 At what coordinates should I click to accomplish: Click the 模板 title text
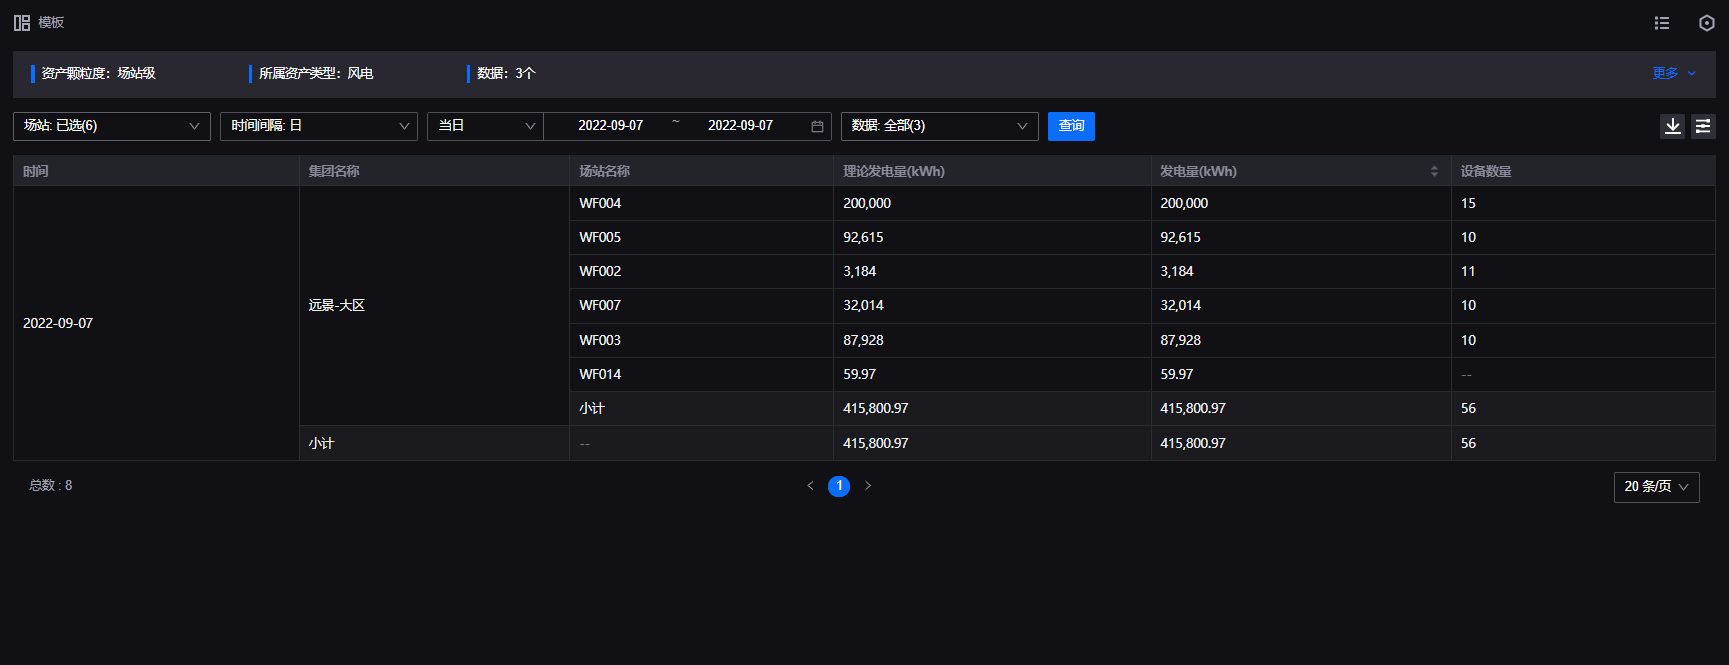click(51, 22)
